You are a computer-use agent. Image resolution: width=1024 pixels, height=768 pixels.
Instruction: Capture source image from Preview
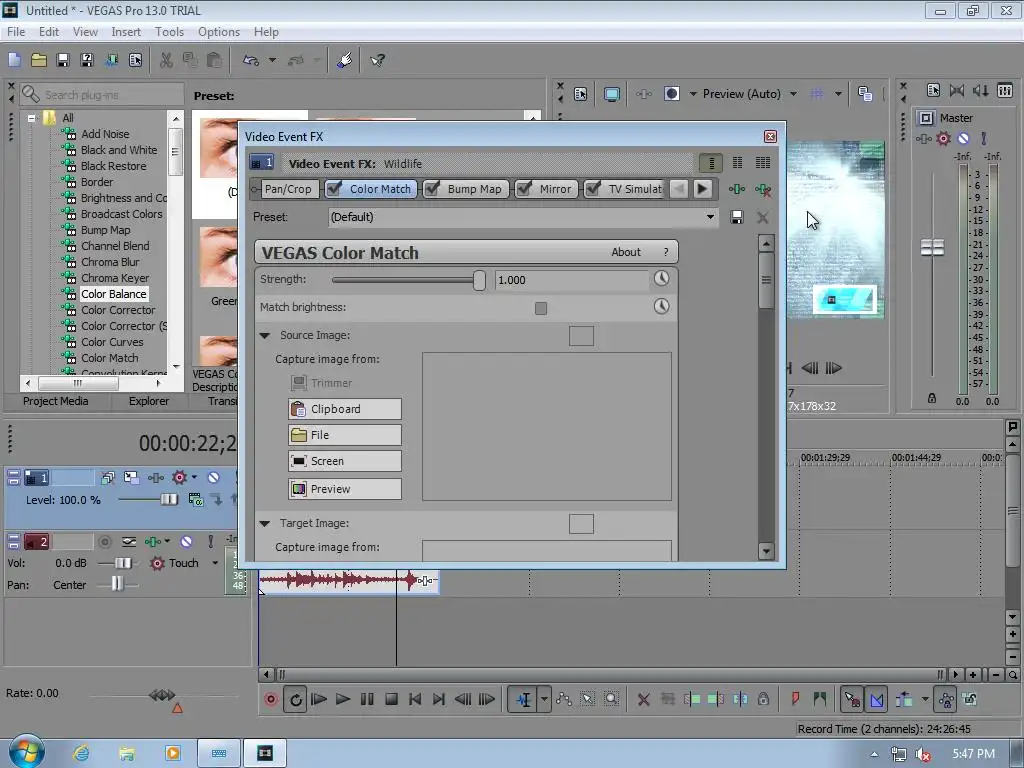[x=344, y=488]
